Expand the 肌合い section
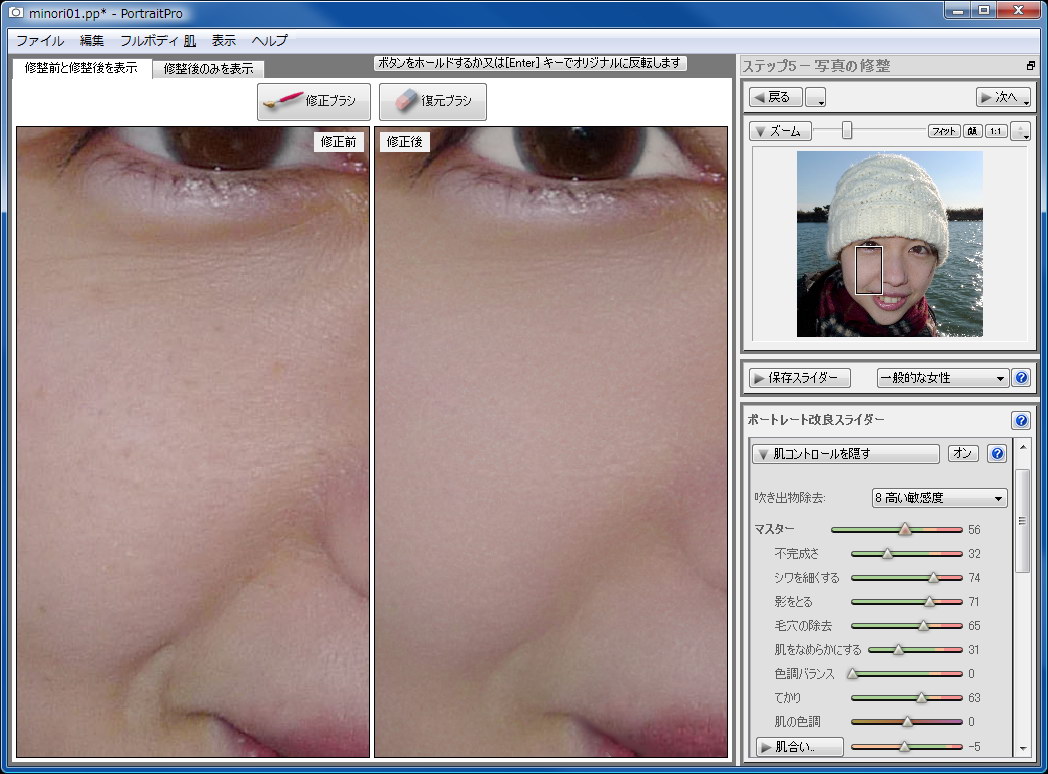This screenshot has width=1048, height=774. [x=799, y=747]
